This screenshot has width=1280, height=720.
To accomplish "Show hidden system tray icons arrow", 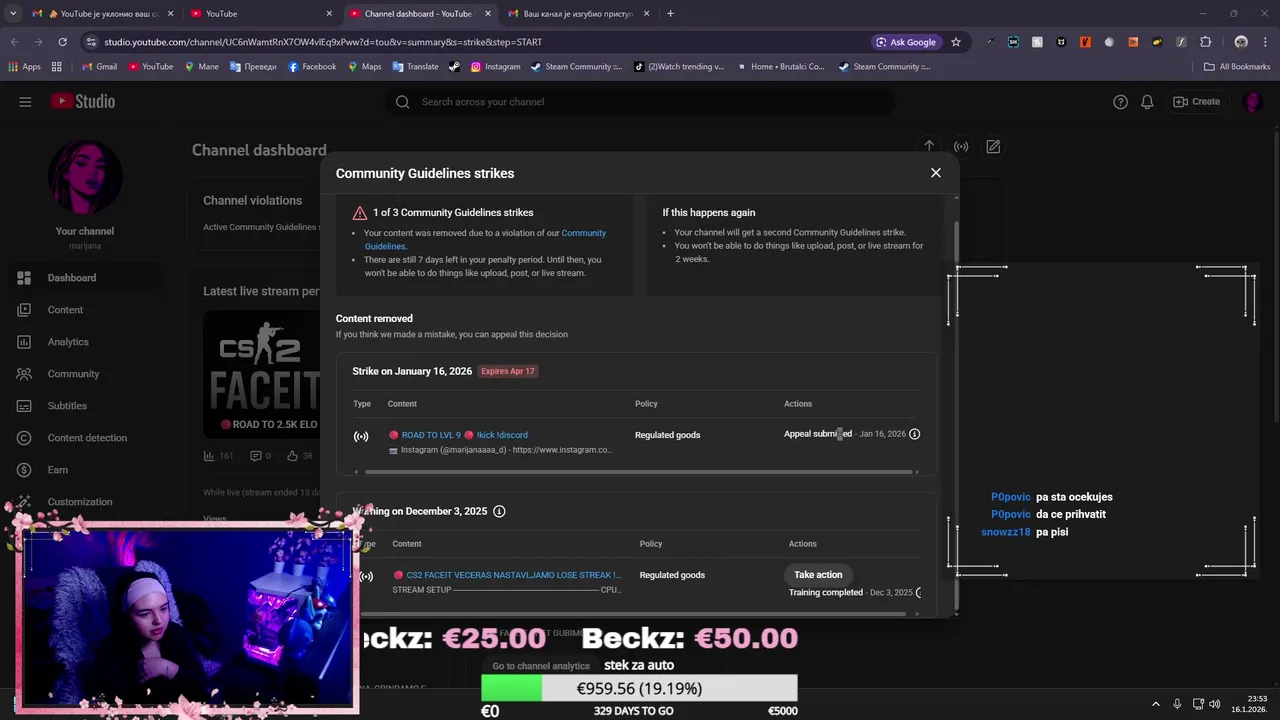I will pyautogui.click(x=1156, y=704).
